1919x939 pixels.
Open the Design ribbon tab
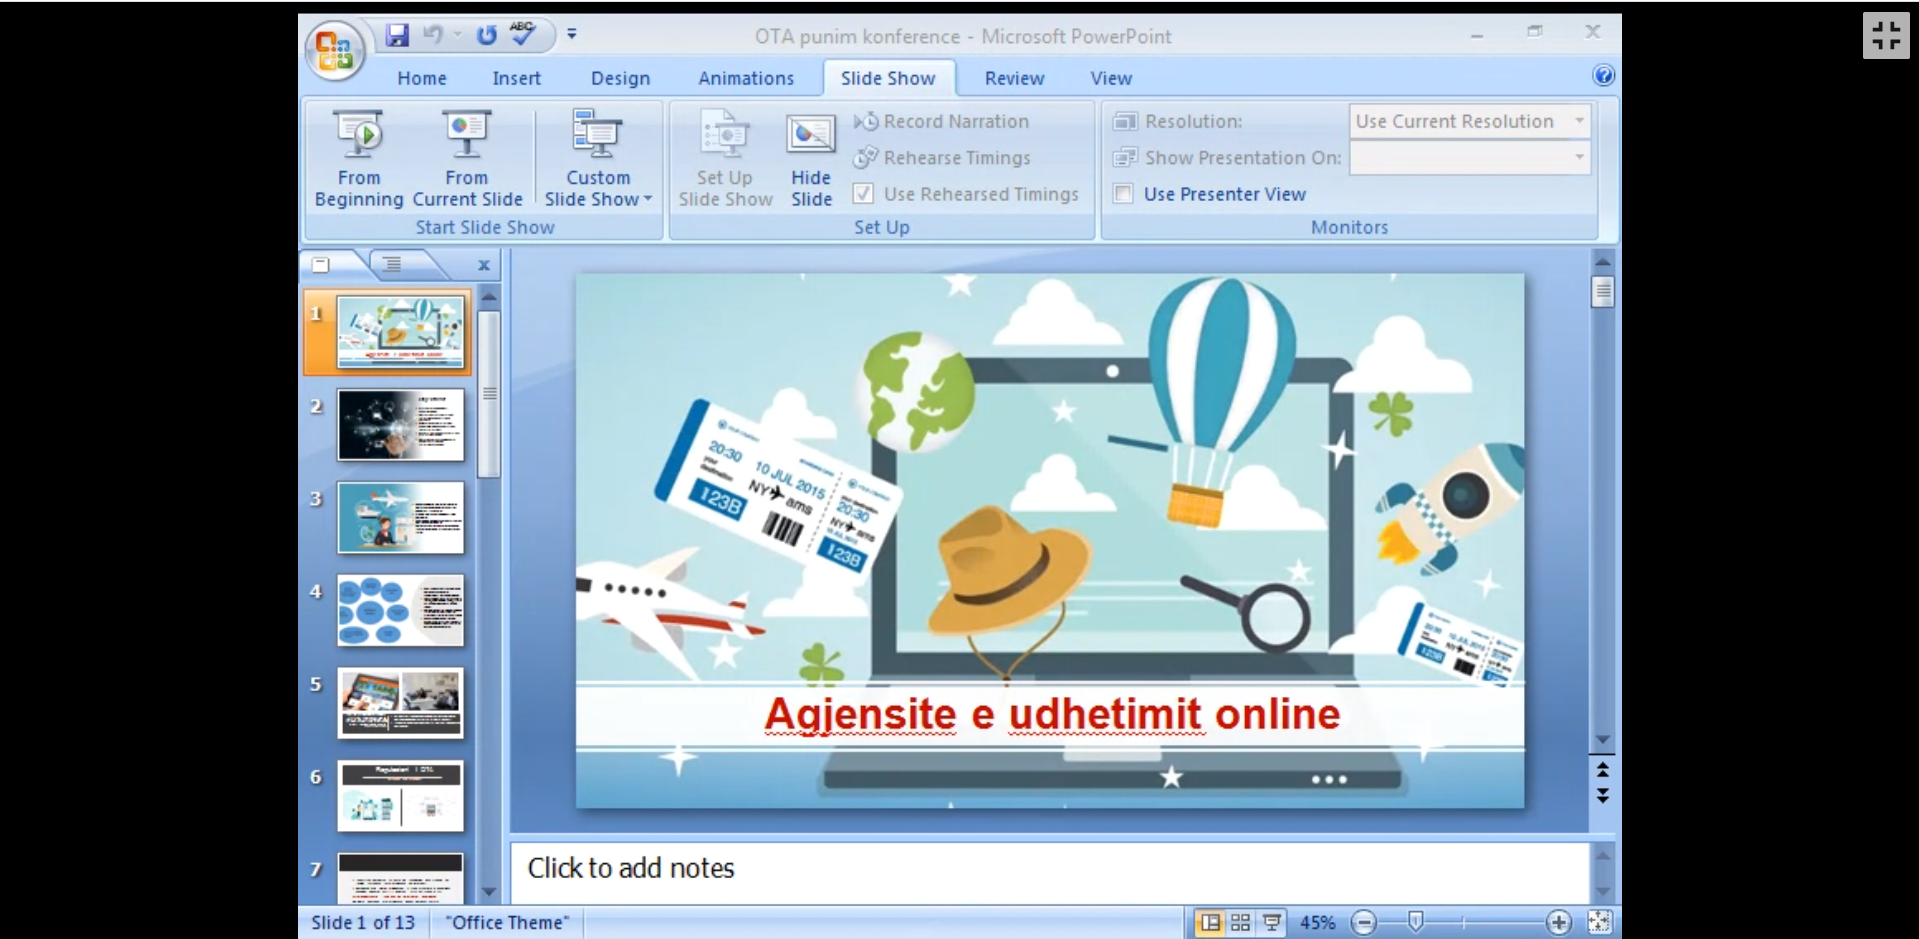point(620,78)
